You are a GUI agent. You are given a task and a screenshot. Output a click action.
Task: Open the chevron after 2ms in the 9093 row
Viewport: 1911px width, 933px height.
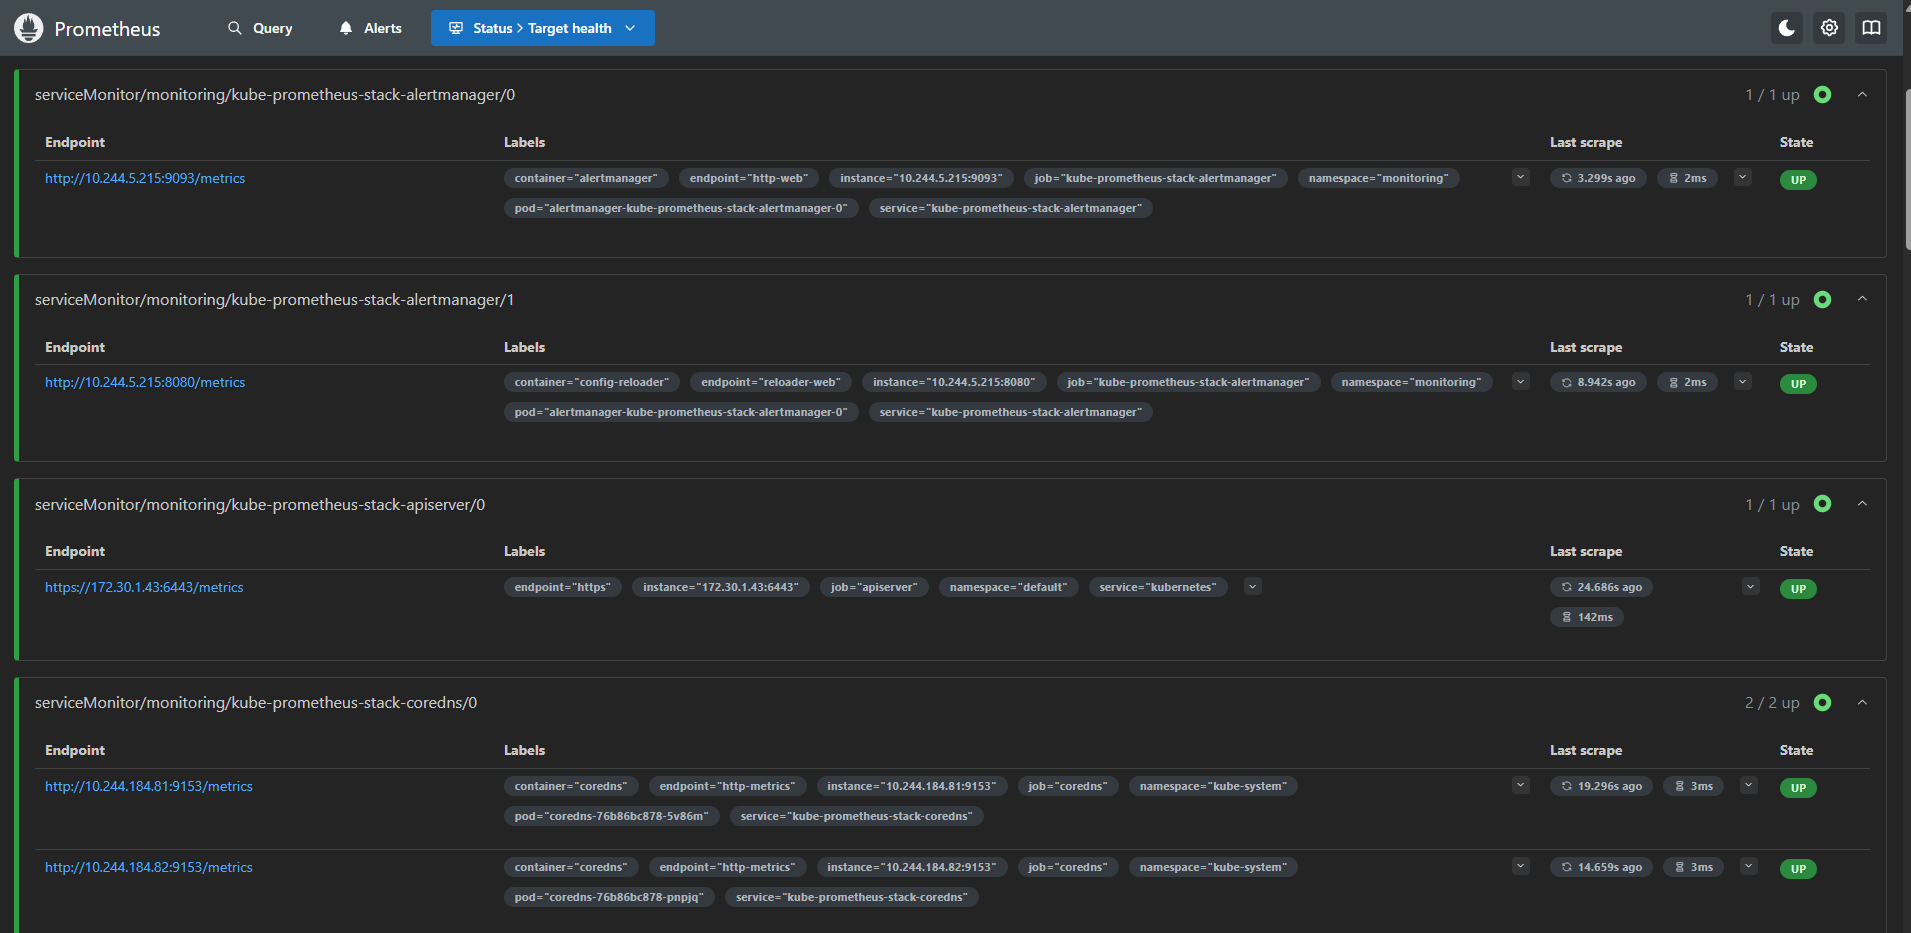(x=1743, y=178)
